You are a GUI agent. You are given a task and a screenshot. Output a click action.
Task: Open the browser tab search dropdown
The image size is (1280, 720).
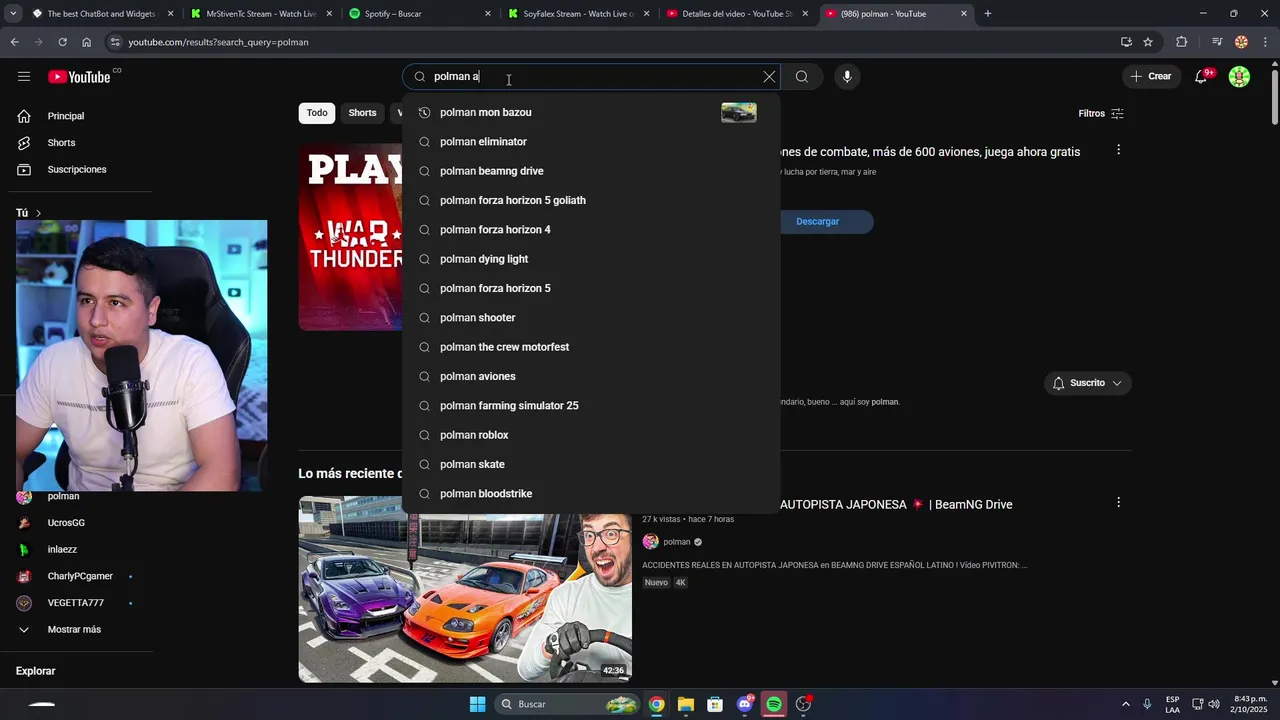(13, 14)
